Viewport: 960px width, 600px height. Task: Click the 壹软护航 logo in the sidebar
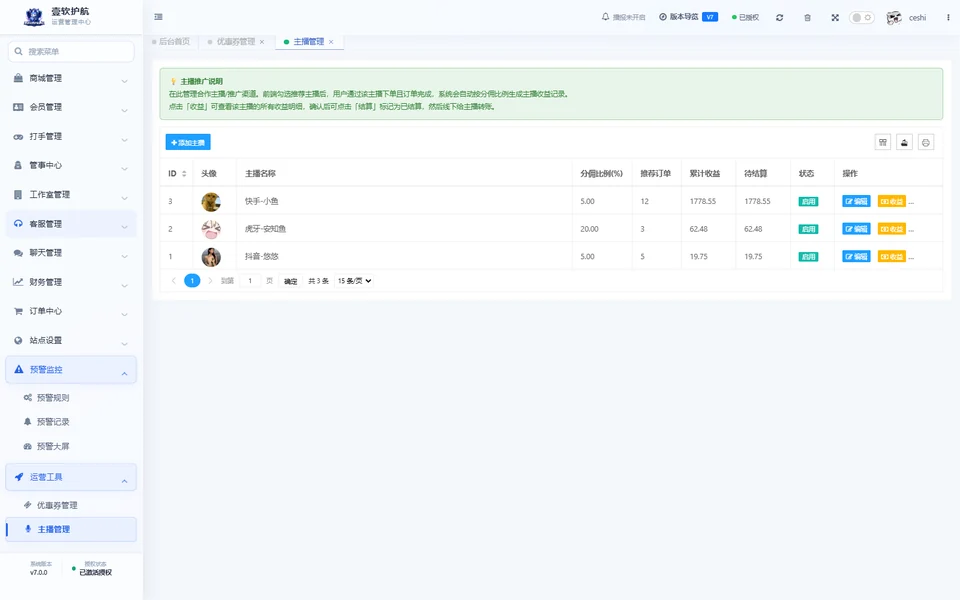(34, 17)
